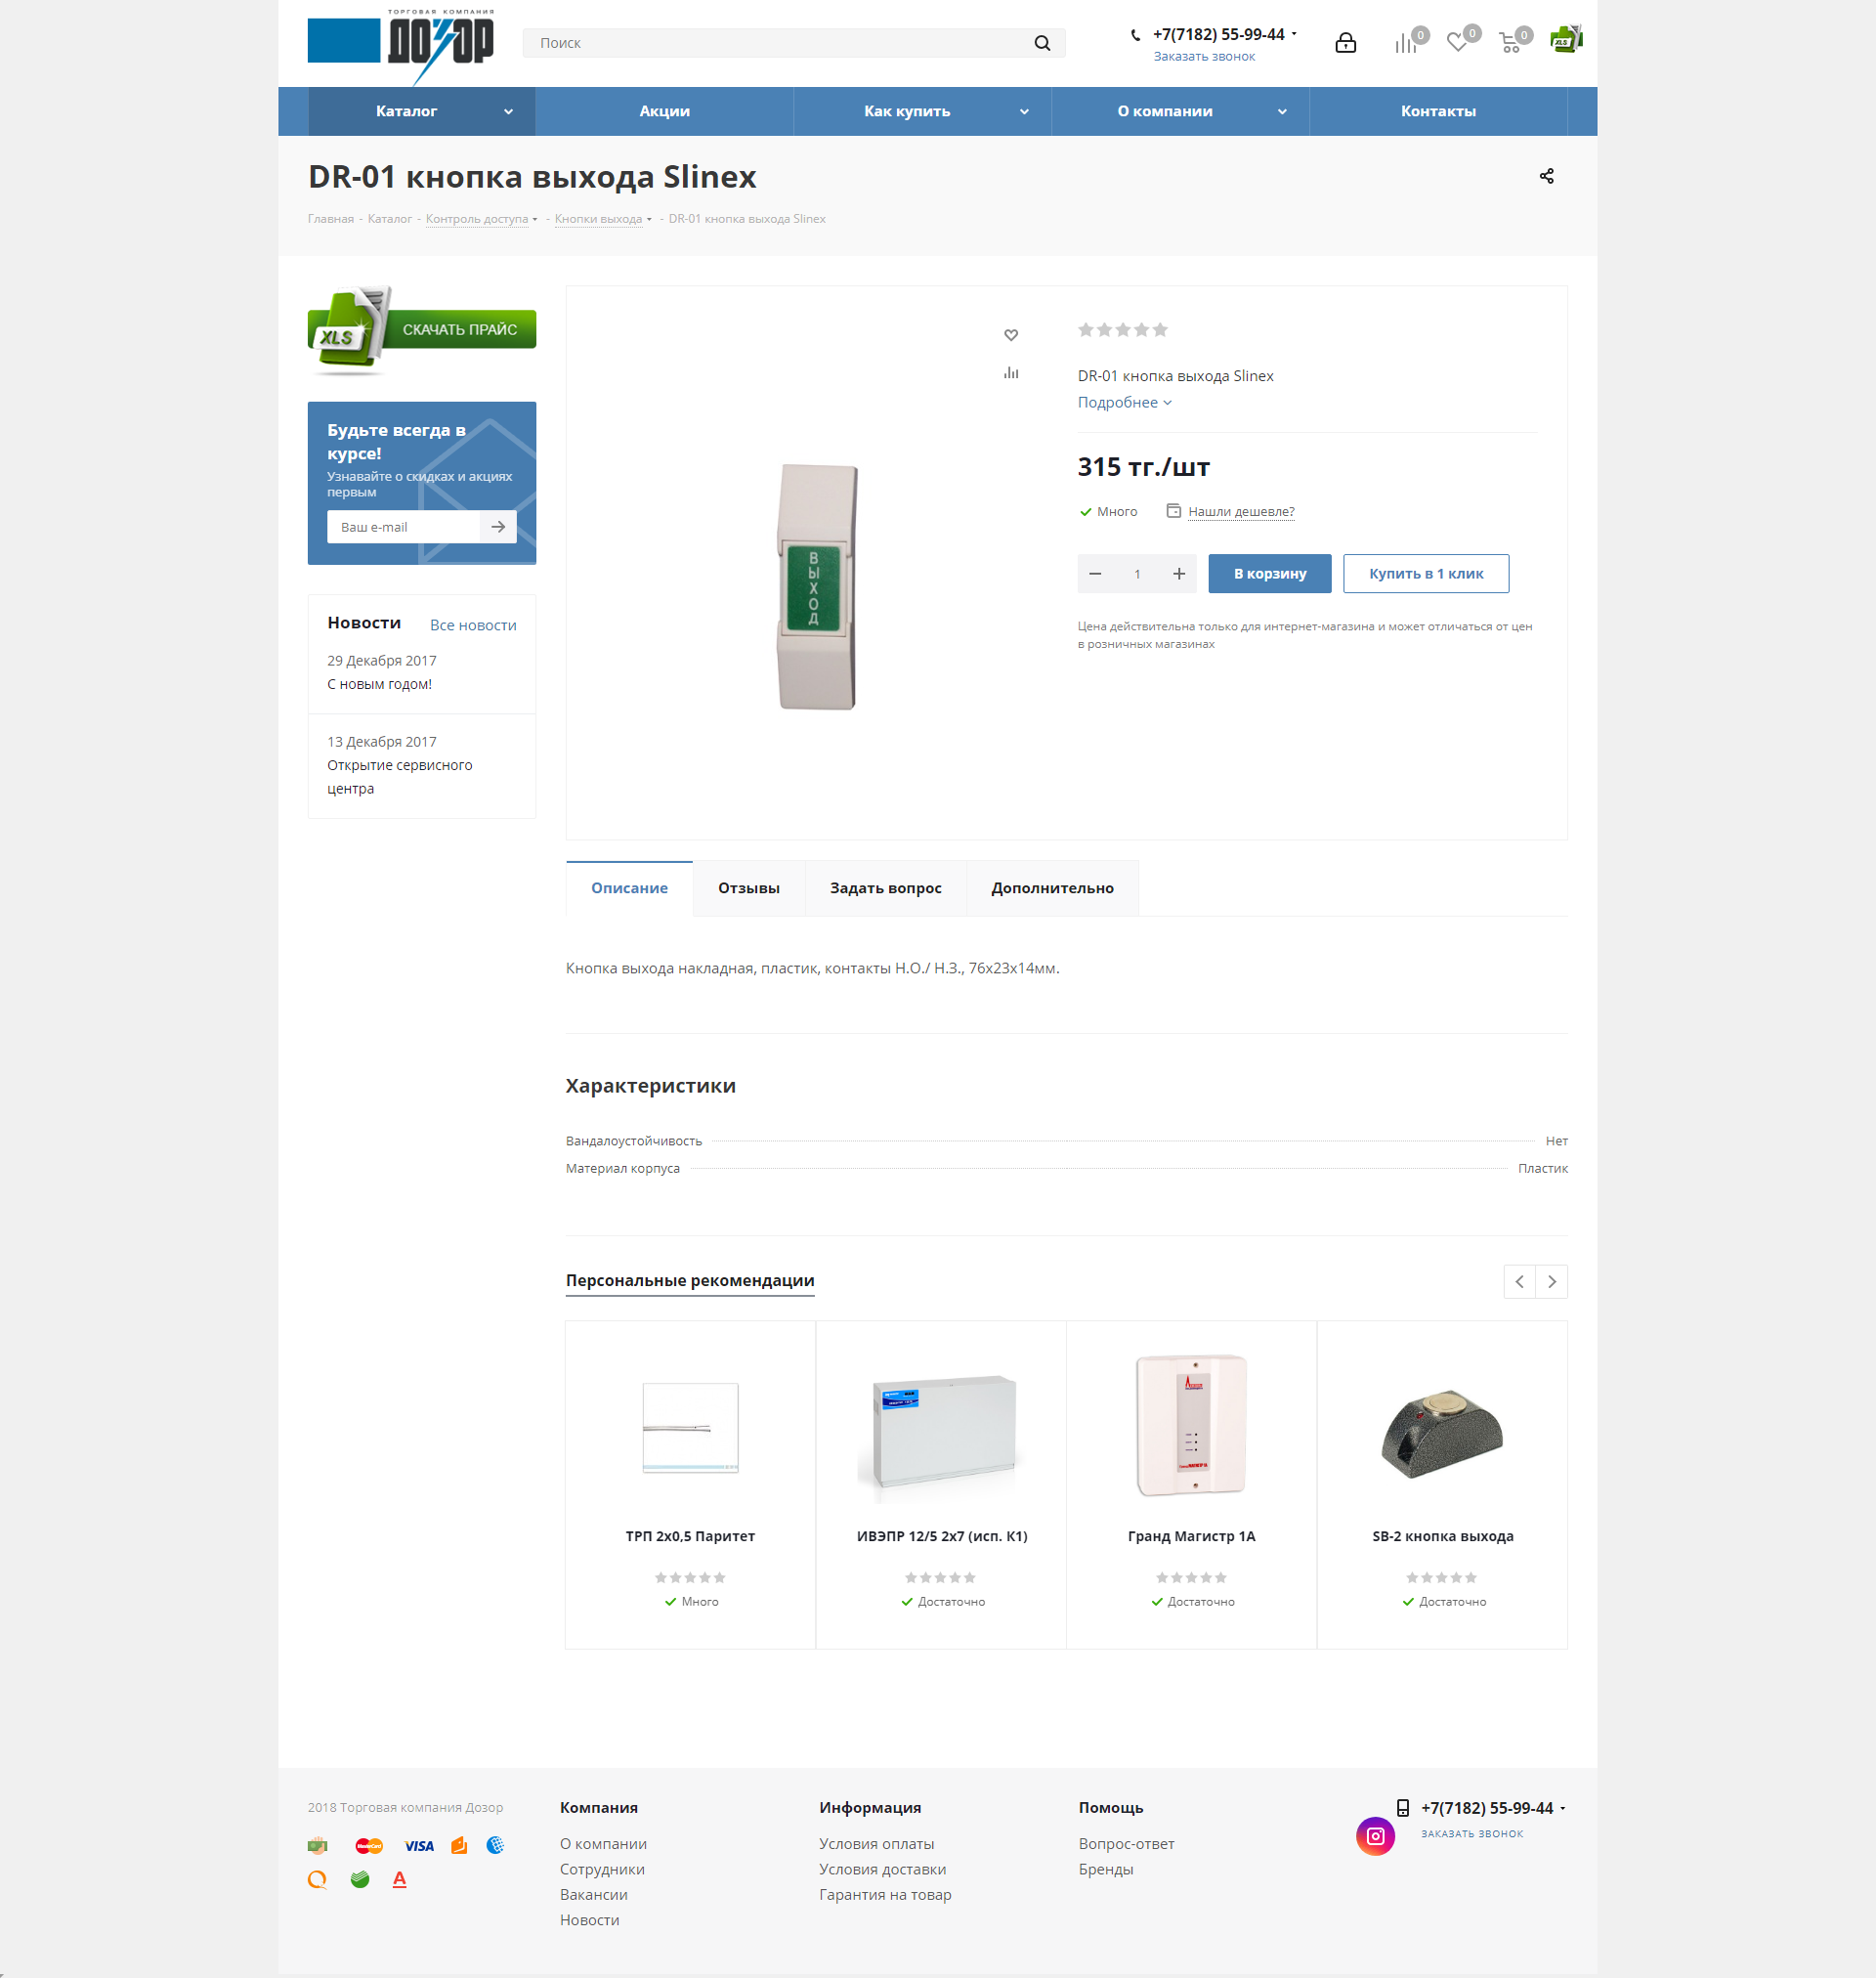The height and width of the screenshot is (1979, 1876).
Task: Open 'Открытие сервисного центра' news item
Action: click(x=400, y=778)
